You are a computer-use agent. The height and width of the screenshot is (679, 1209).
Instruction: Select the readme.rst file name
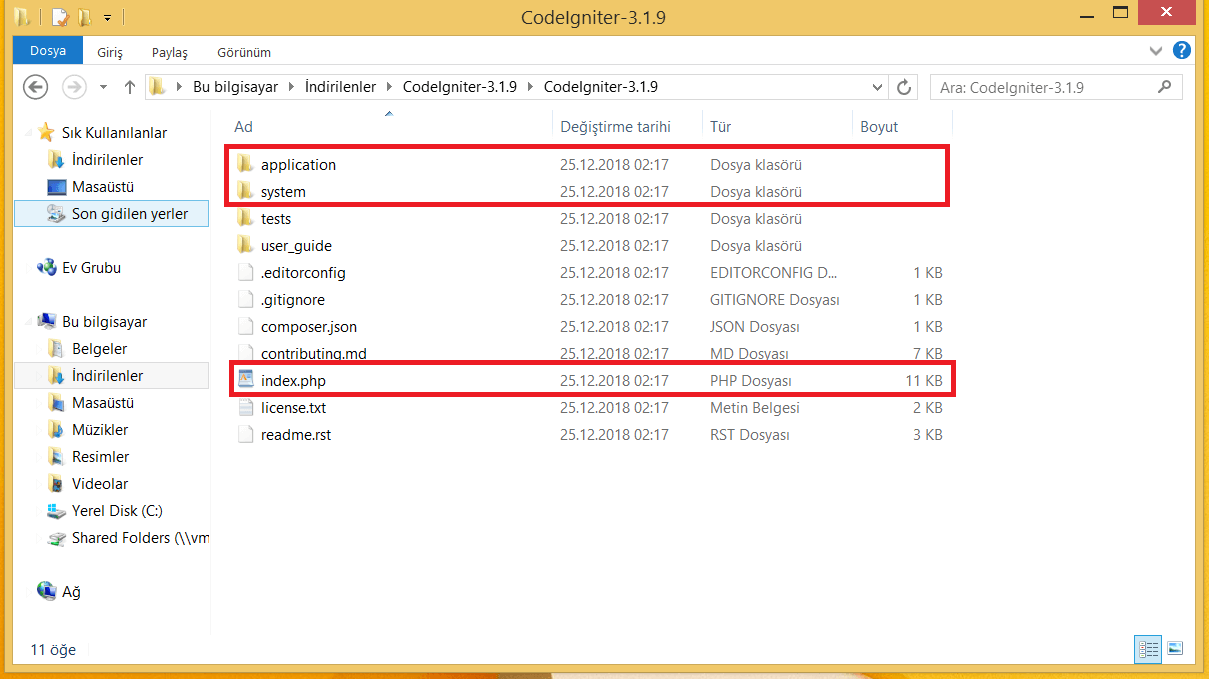[295, 434]
